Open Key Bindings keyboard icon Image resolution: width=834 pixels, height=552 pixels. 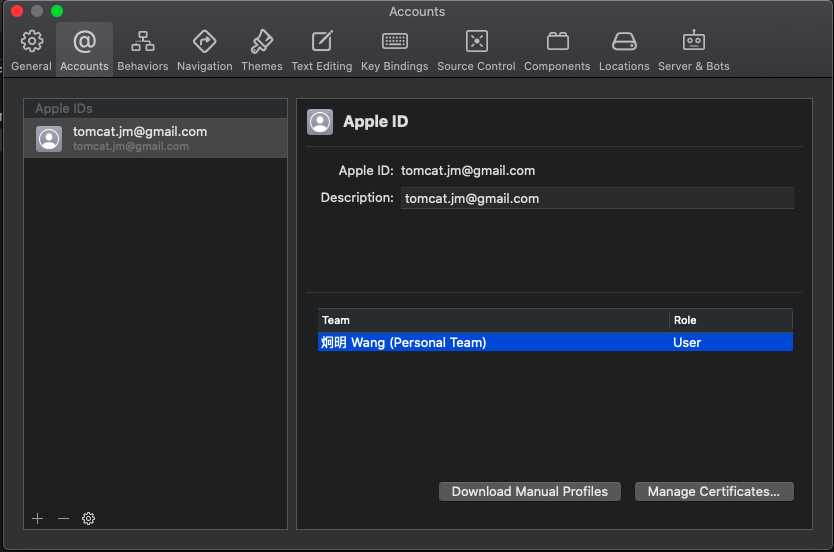[x=395, y=41]
